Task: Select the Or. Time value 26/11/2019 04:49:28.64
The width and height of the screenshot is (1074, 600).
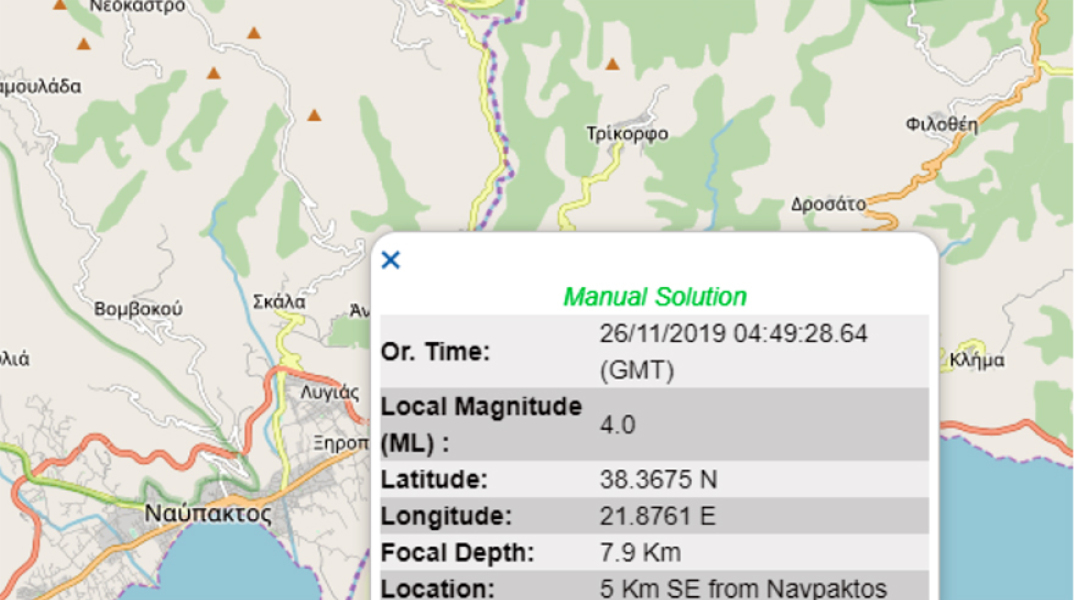Action: pos(733,334)
